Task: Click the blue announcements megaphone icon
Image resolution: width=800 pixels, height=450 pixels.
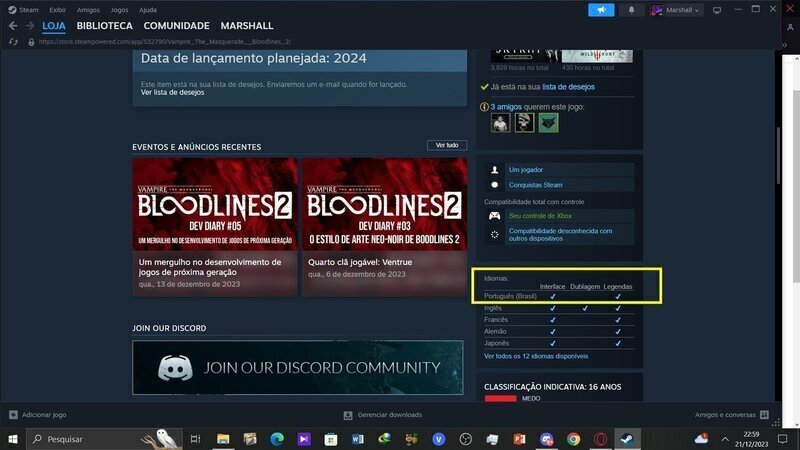Action: [601, 9]
